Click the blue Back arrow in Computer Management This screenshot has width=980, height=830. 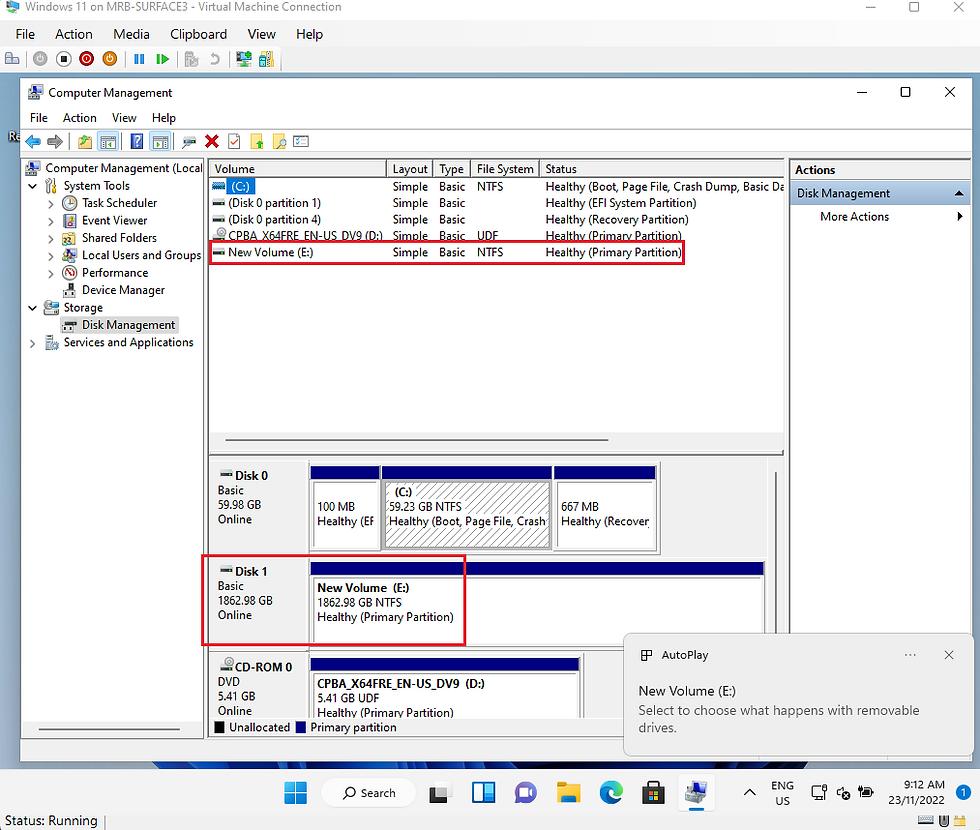33,142
